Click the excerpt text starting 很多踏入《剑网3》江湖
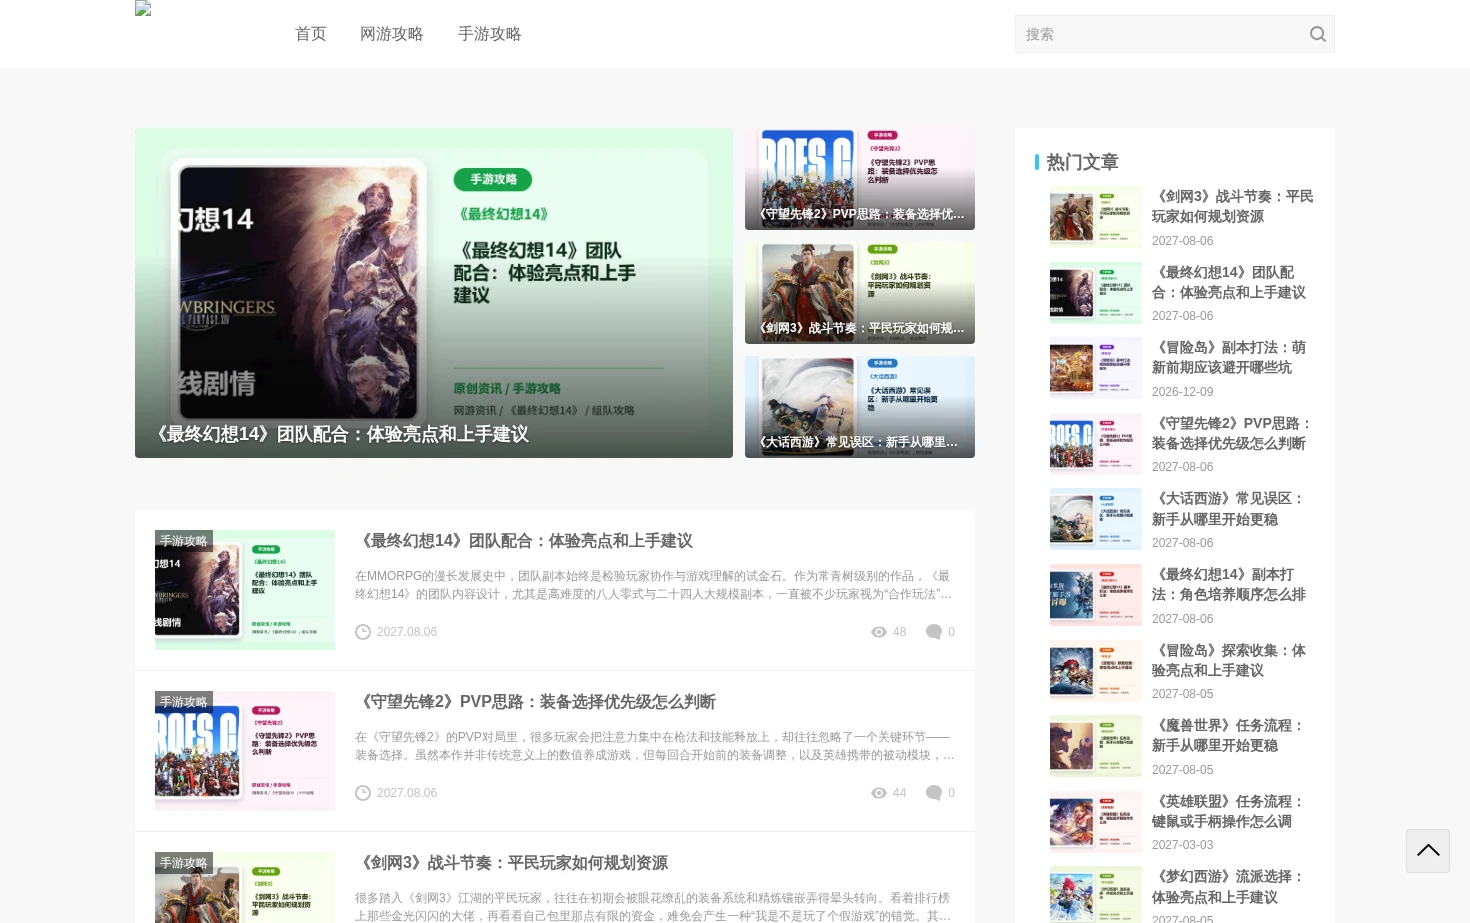This screenshot has width=1470, height=923. [654, 907]
